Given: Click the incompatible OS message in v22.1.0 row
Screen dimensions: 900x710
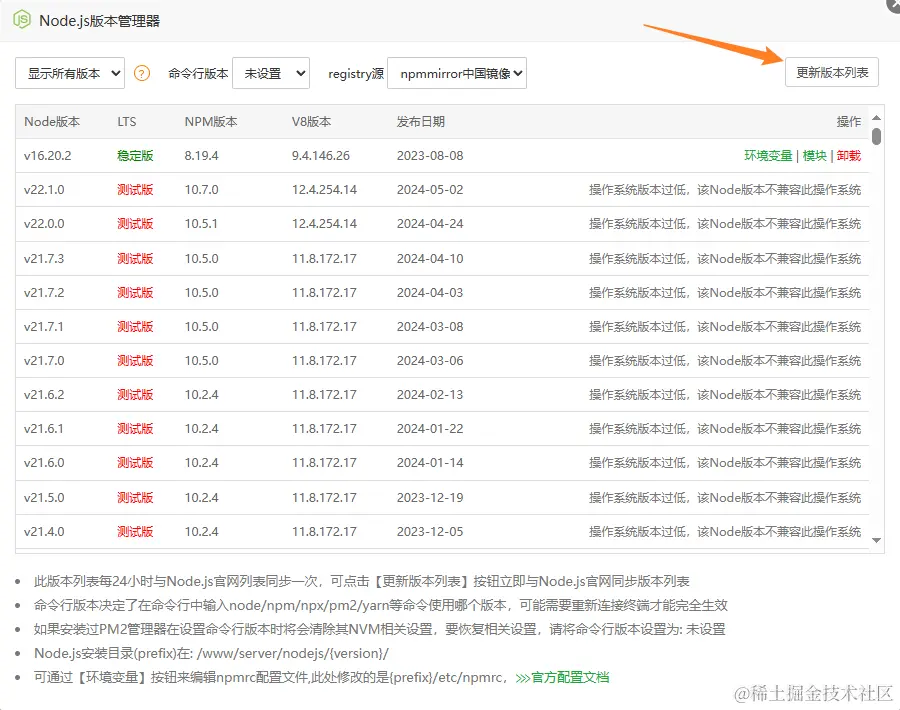Looking at the screenshot, I should pos(725,189).
